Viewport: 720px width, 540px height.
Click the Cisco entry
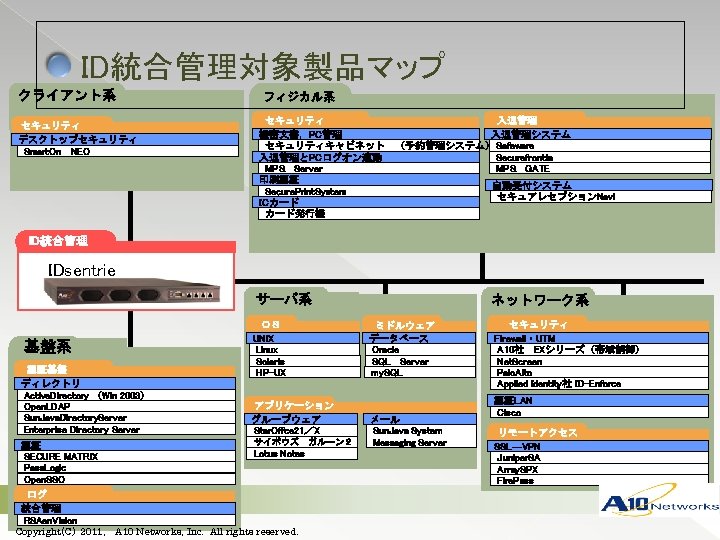coord(600,412)
